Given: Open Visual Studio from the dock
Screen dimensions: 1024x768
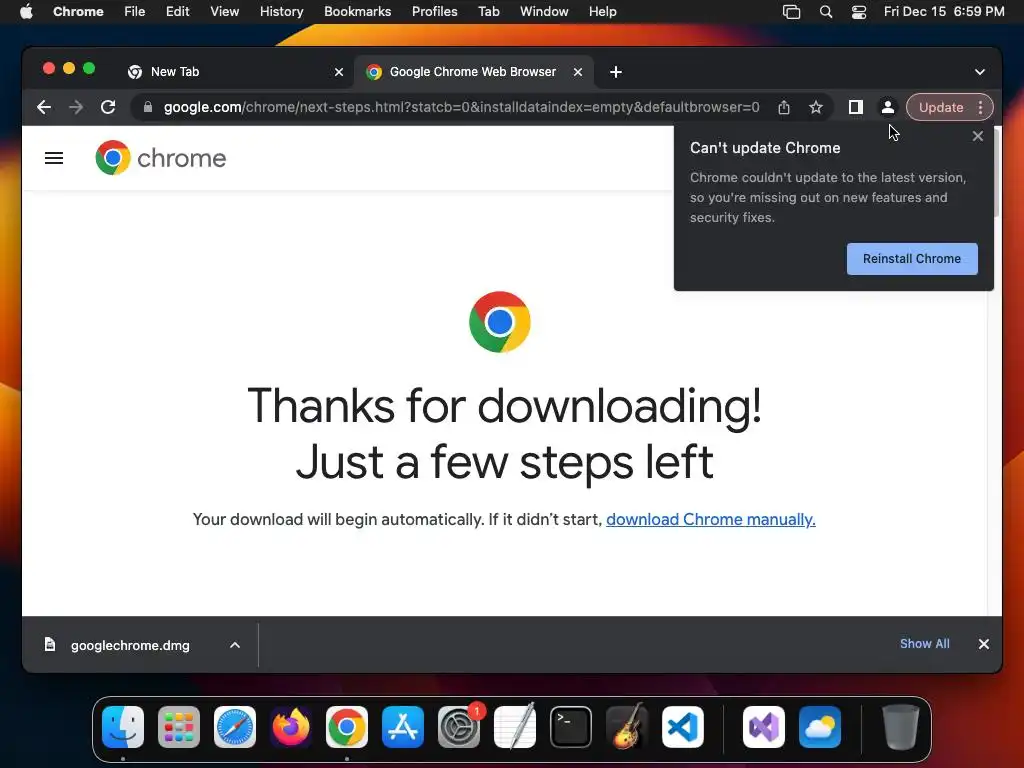Looking at the screenshot, I should tap(763, 727).
